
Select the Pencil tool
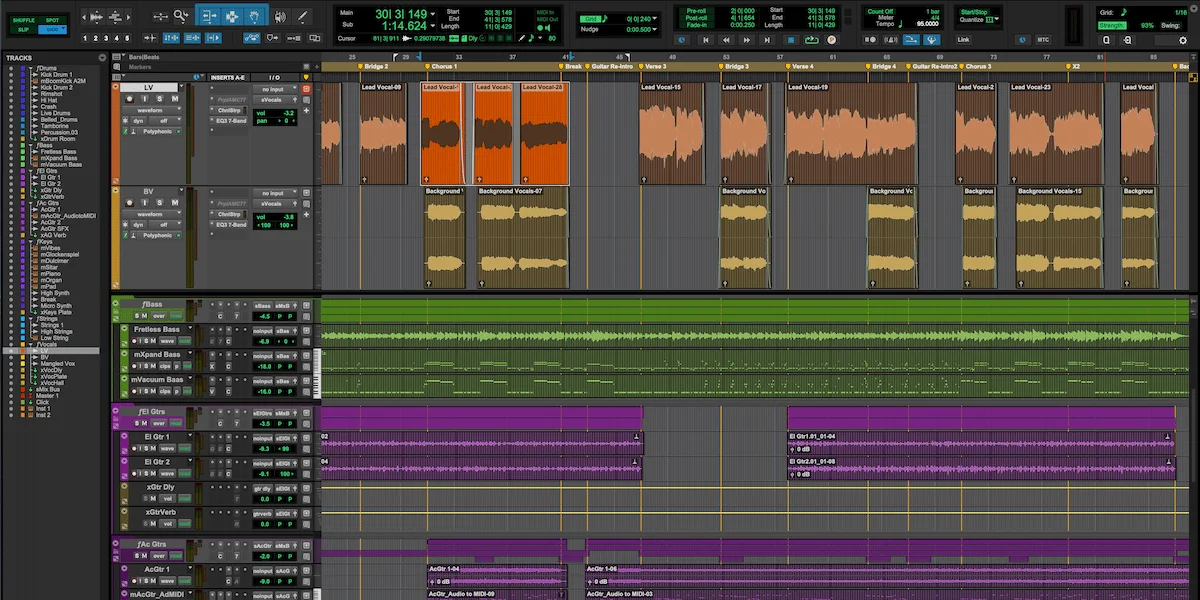coord(303,16)
